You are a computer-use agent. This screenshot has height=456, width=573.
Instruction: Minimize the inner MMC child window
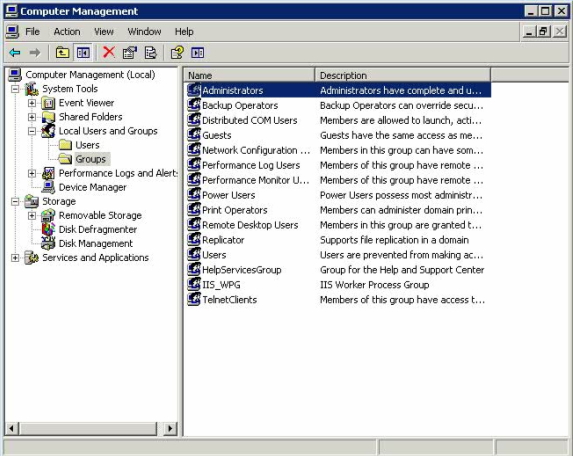point(529,32)
